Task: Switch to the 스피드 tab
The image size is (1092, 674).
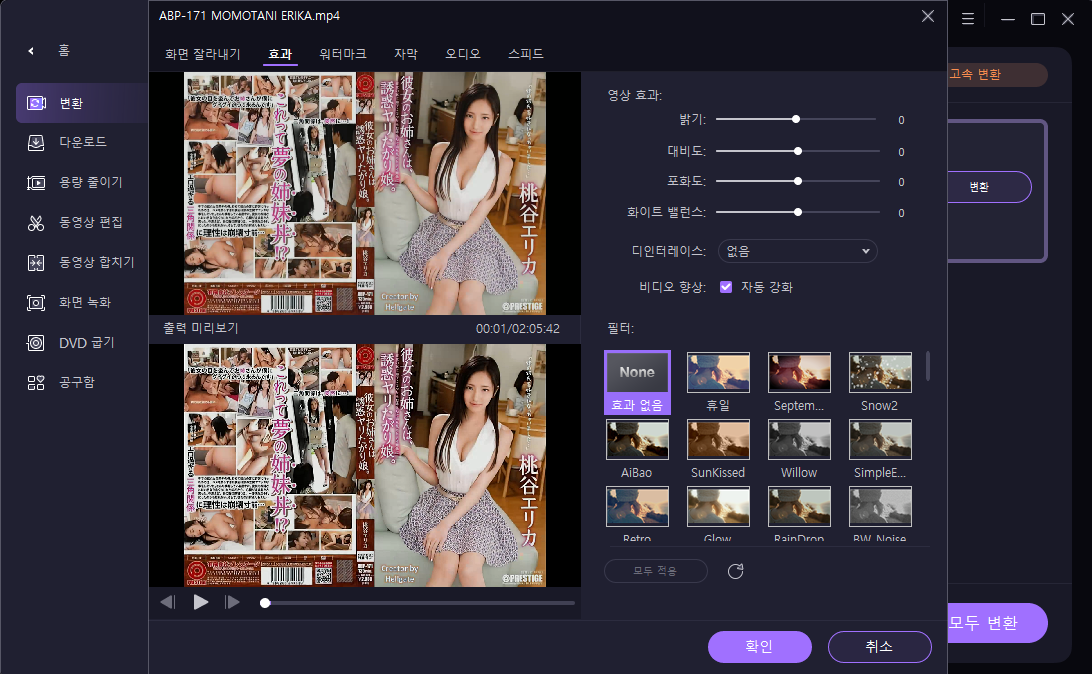Action: point(526,54)
